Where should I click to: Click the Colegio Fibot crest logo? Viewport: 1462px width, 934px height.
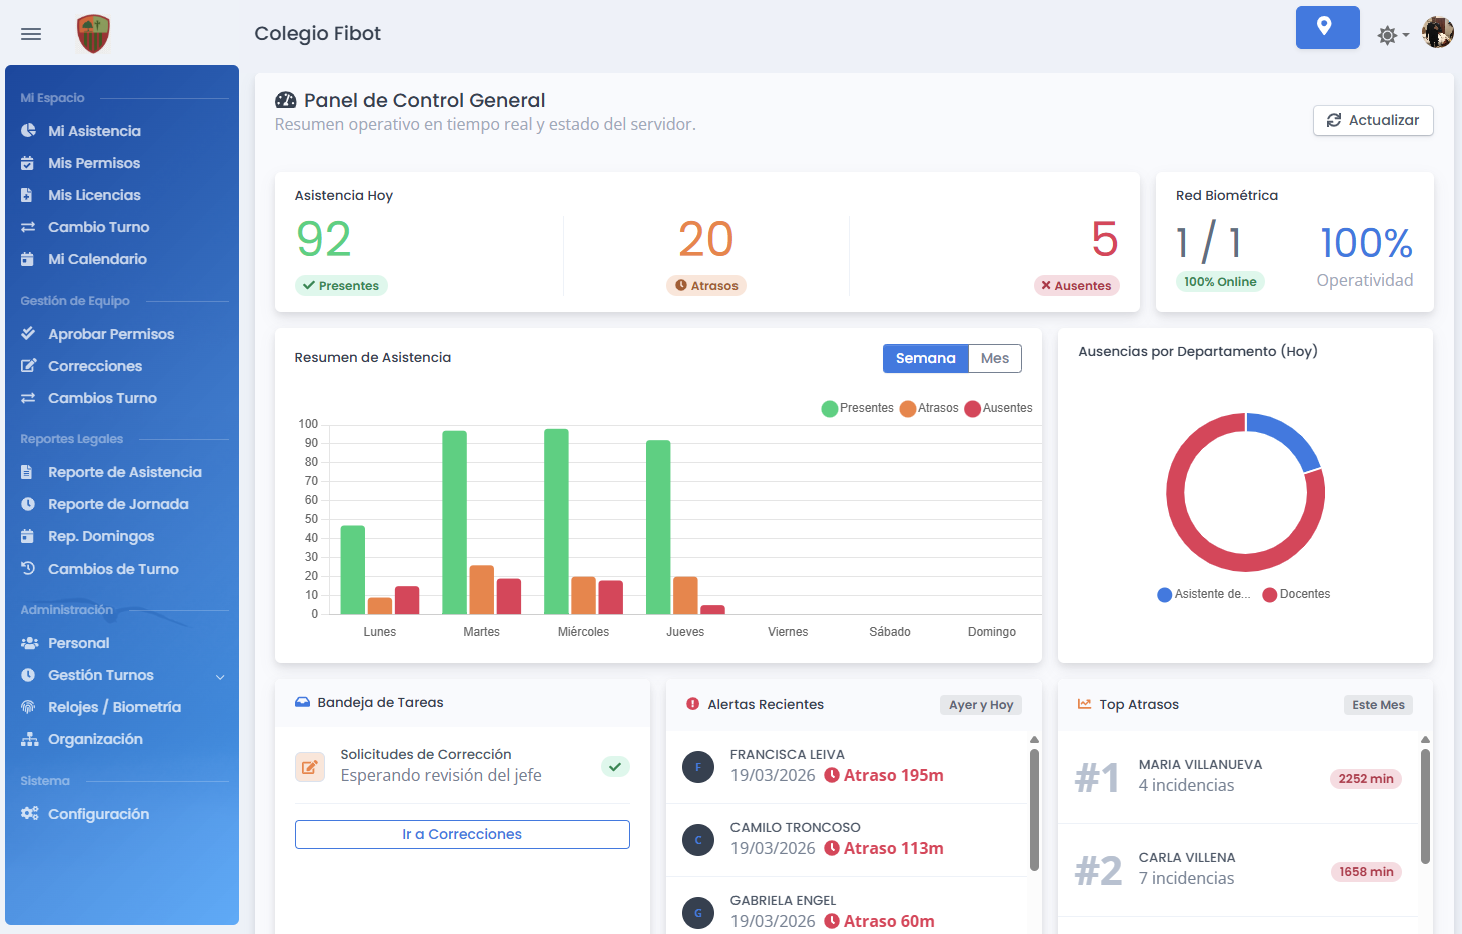point(92,32)
